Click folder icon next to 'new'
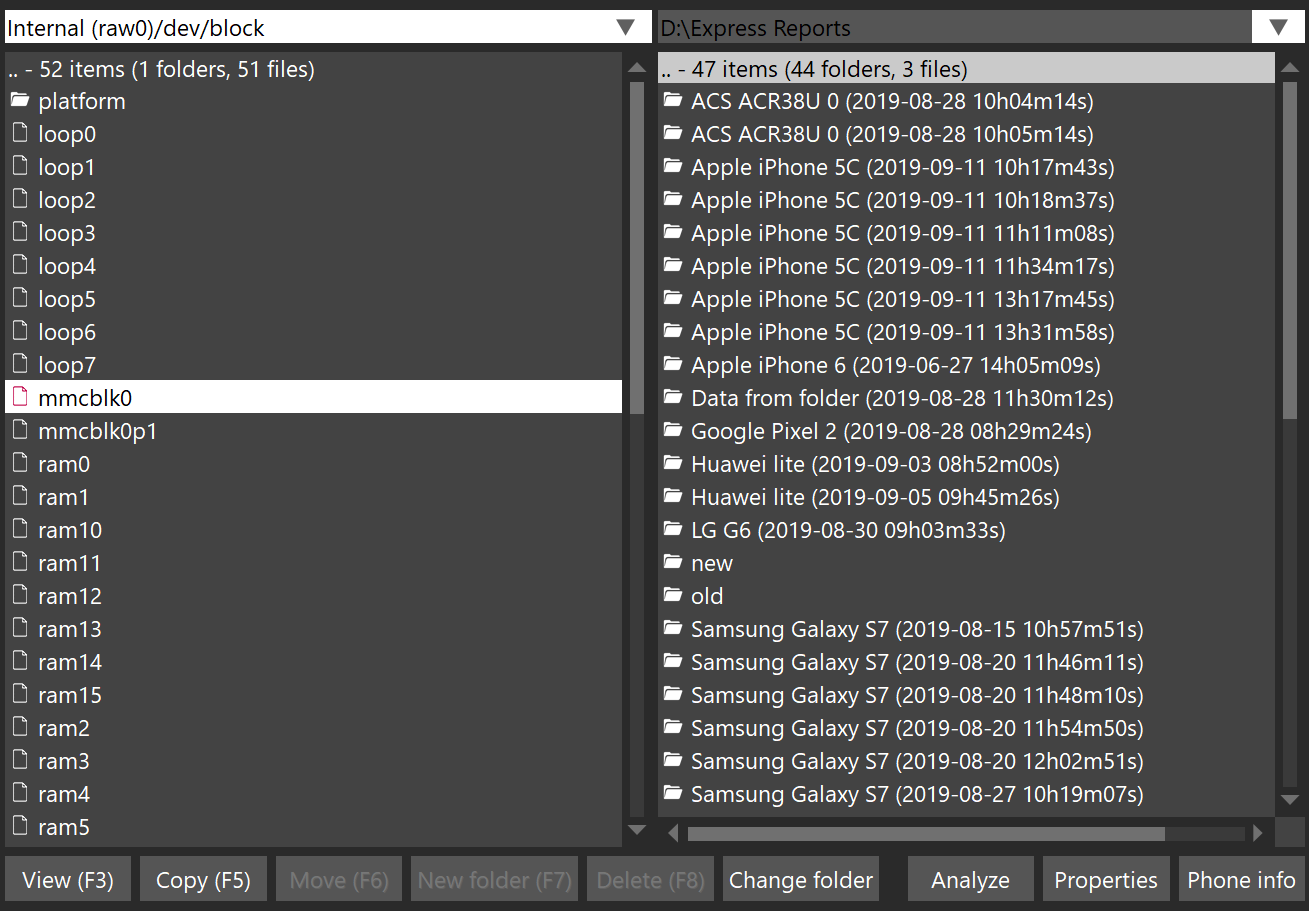 [x=672, y=563]
